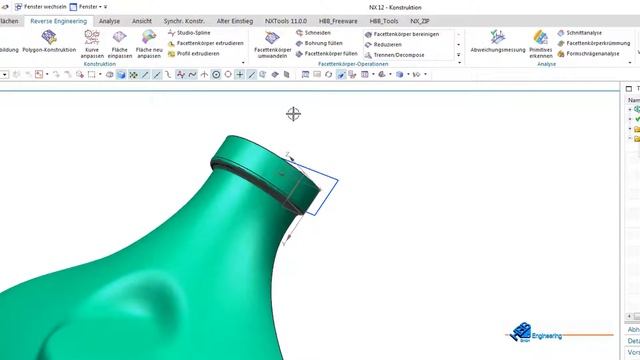
Task: Open the HBB_Tools tab
Action: (x=384, y=21)
